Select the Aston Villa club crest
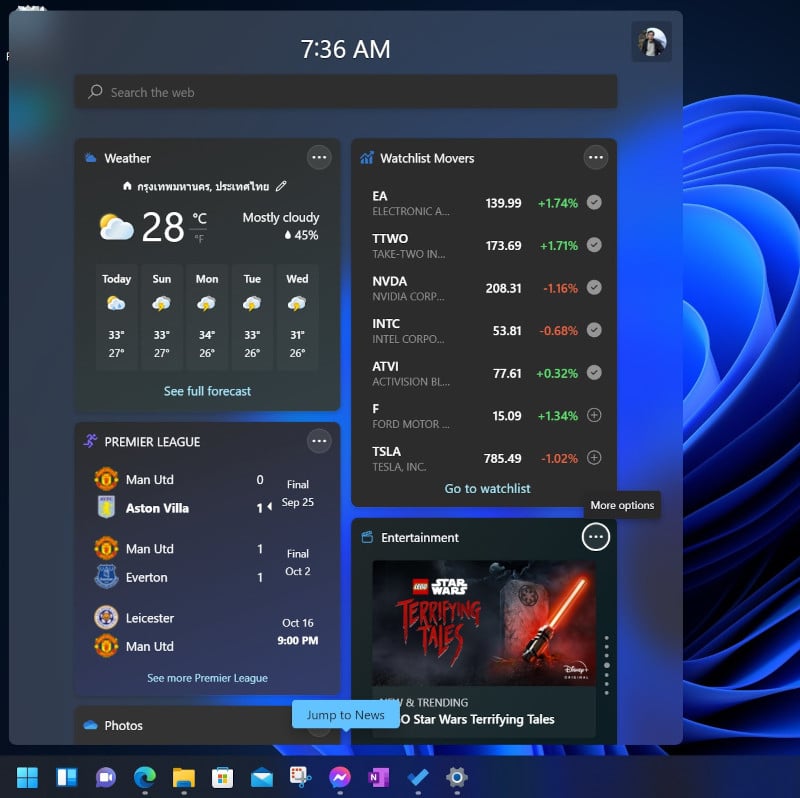The height and width of the screenshot is (798, 800). pyautogui.click(x=106, y=507)
